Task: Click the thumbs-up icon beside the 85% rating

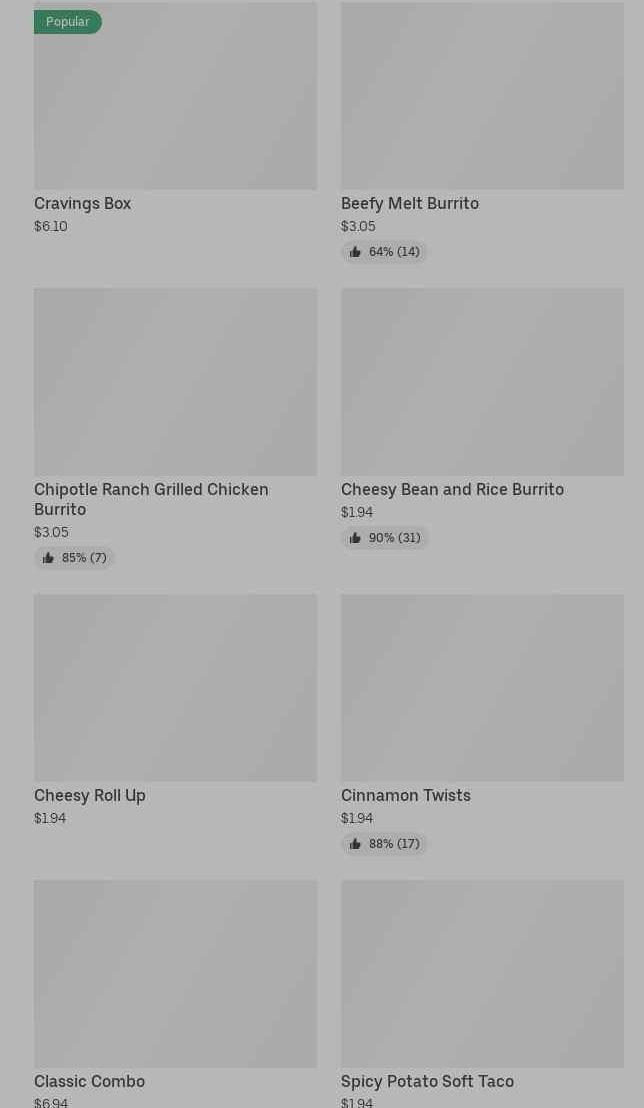Action: point(48,558)
